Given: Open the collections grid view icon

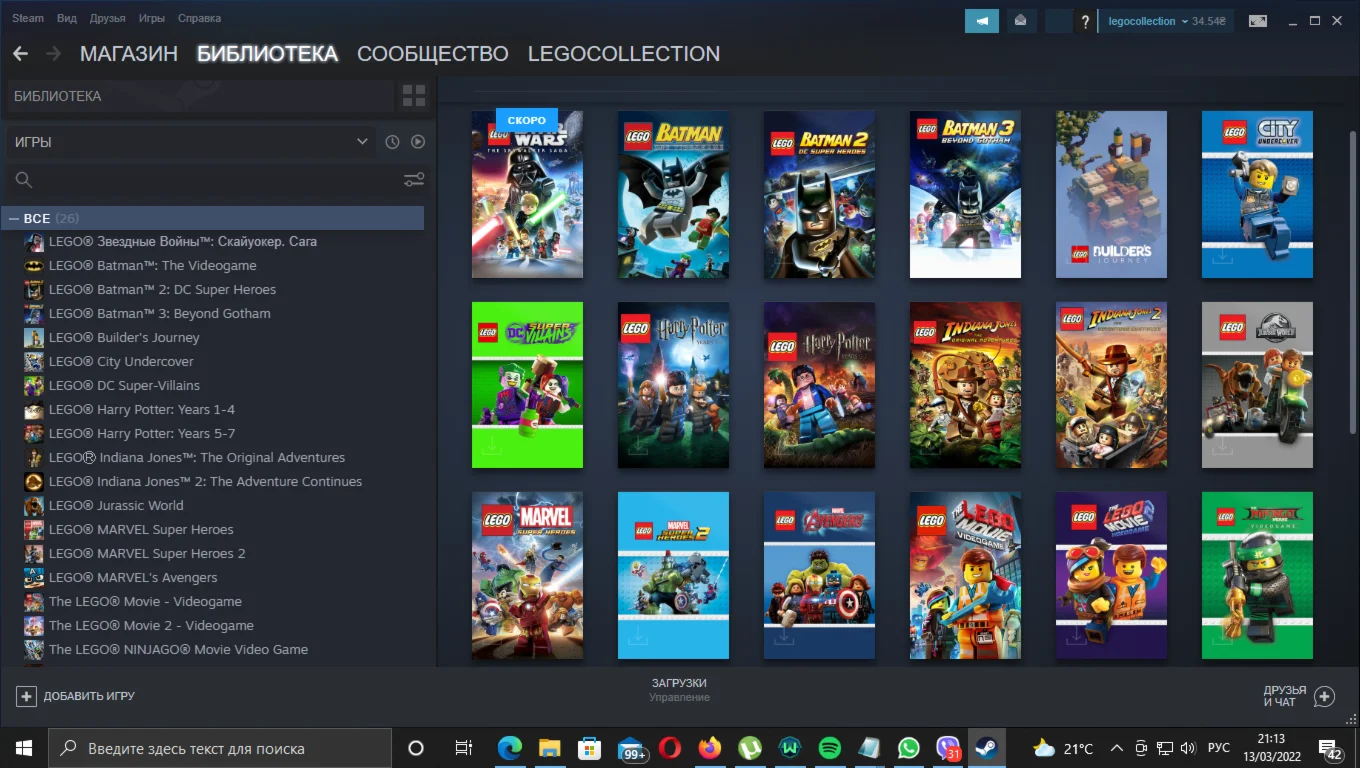Looking at the screenshot, I should 413,96.
